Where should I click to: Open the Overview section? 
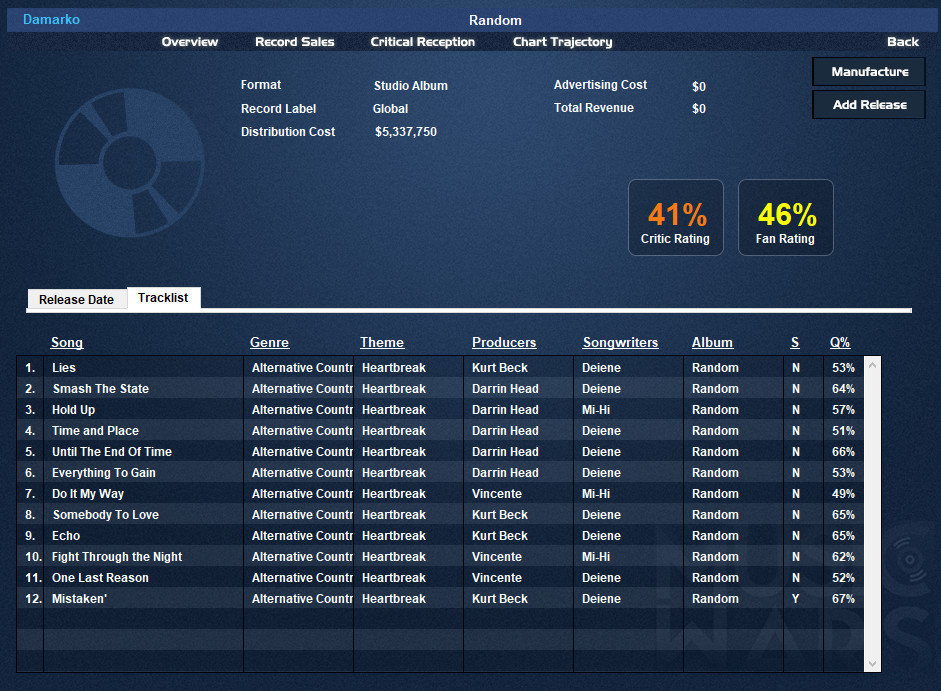point(190,42)
